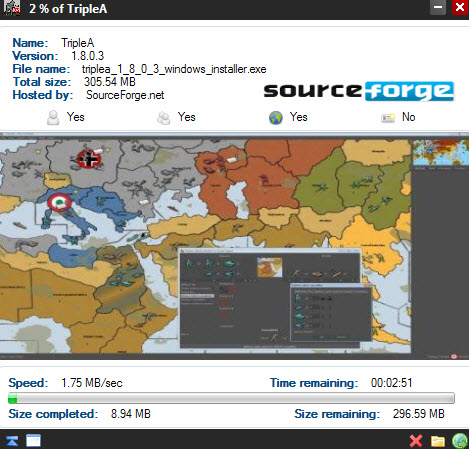Screen dimensions: 469x449
Task: Click the speed value 1.75 MB/sec
Action: coord(92,383)
